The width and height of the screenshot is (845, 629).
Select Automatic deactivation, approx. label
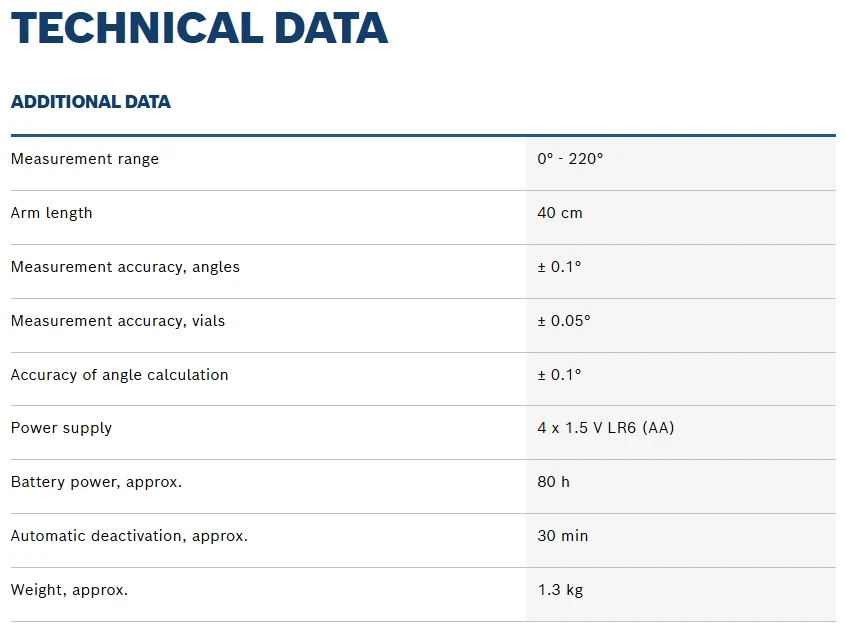[x=129, y=536]
